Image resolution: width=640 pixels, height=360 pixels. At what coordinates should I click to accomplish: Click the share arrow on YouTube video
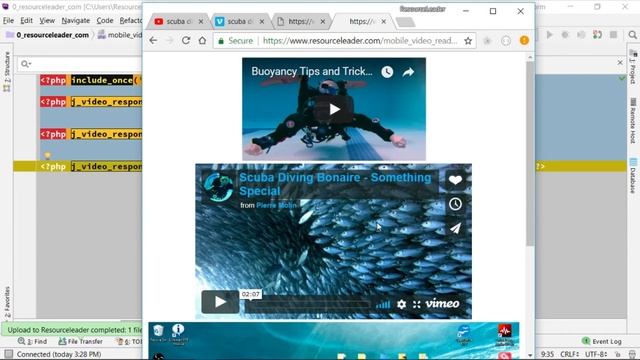pyautogui.click(x=408, y=72)
